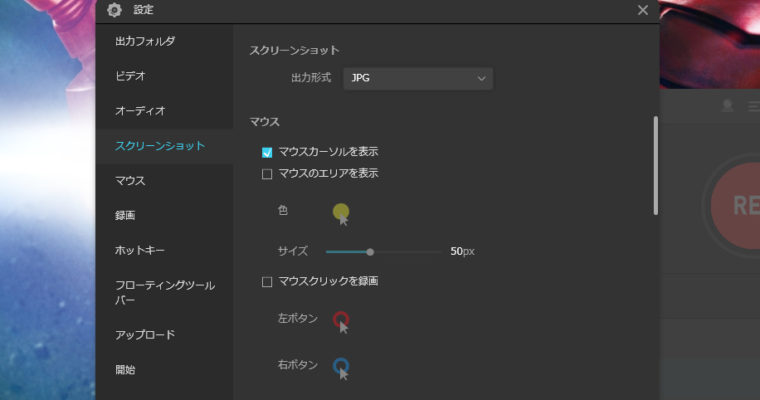
Task: Select the スクリーンショット sidebar item
Action: pos(165,146)
